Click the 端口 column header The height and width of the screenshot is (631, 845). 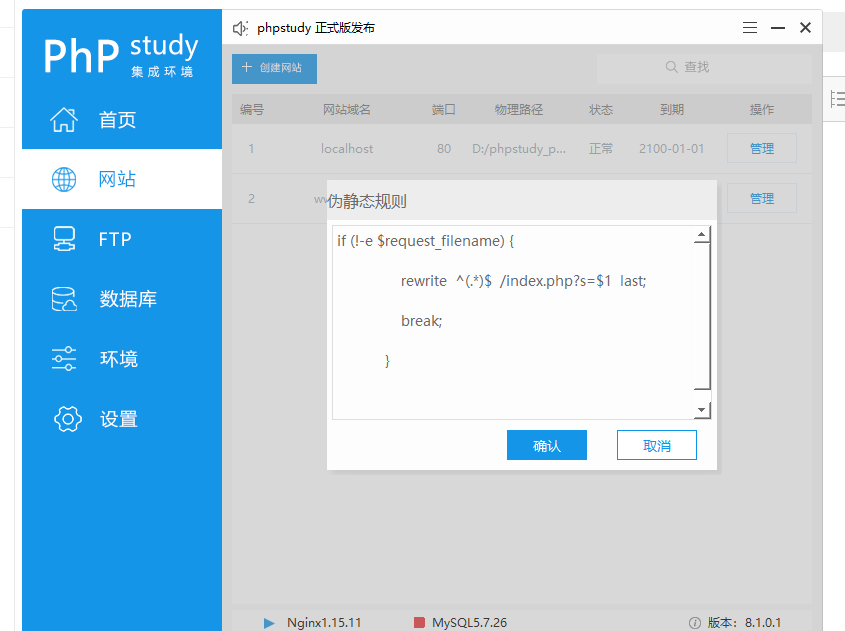coord(444,109)
